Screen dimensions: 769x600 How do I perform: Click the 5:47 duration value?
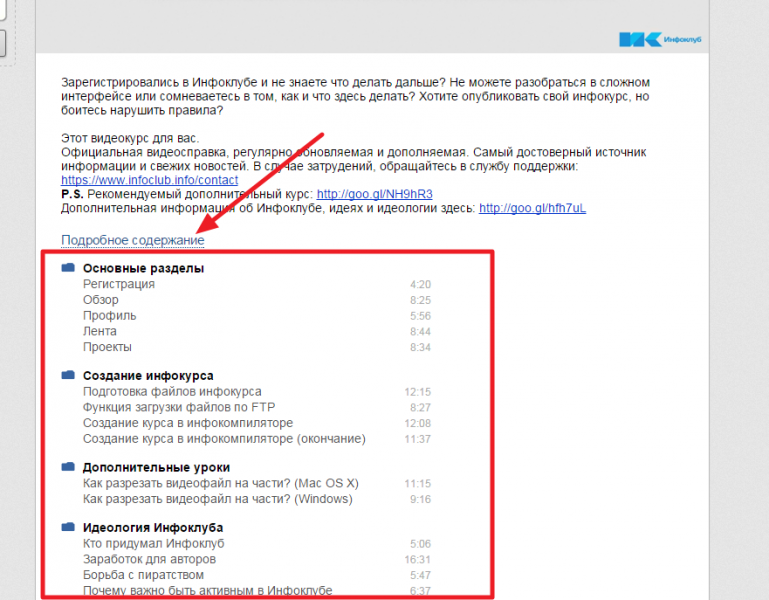click(x=420, y=575)
